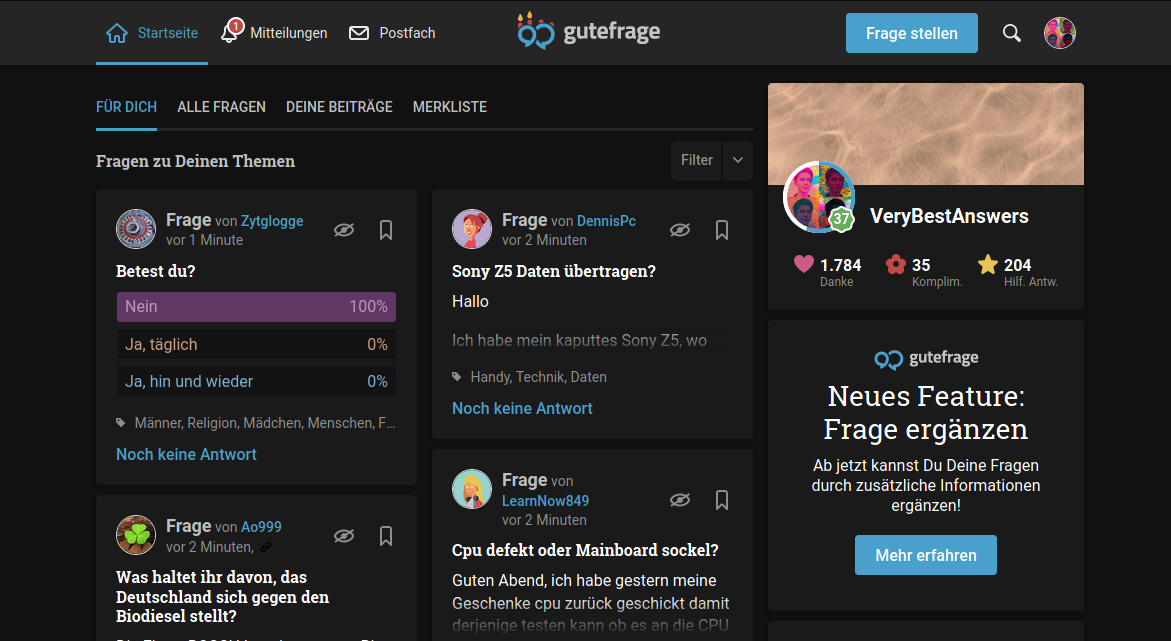Open user avatar menu in header
Viewport: 1171px width, 641px height.
pos(1059,33)
